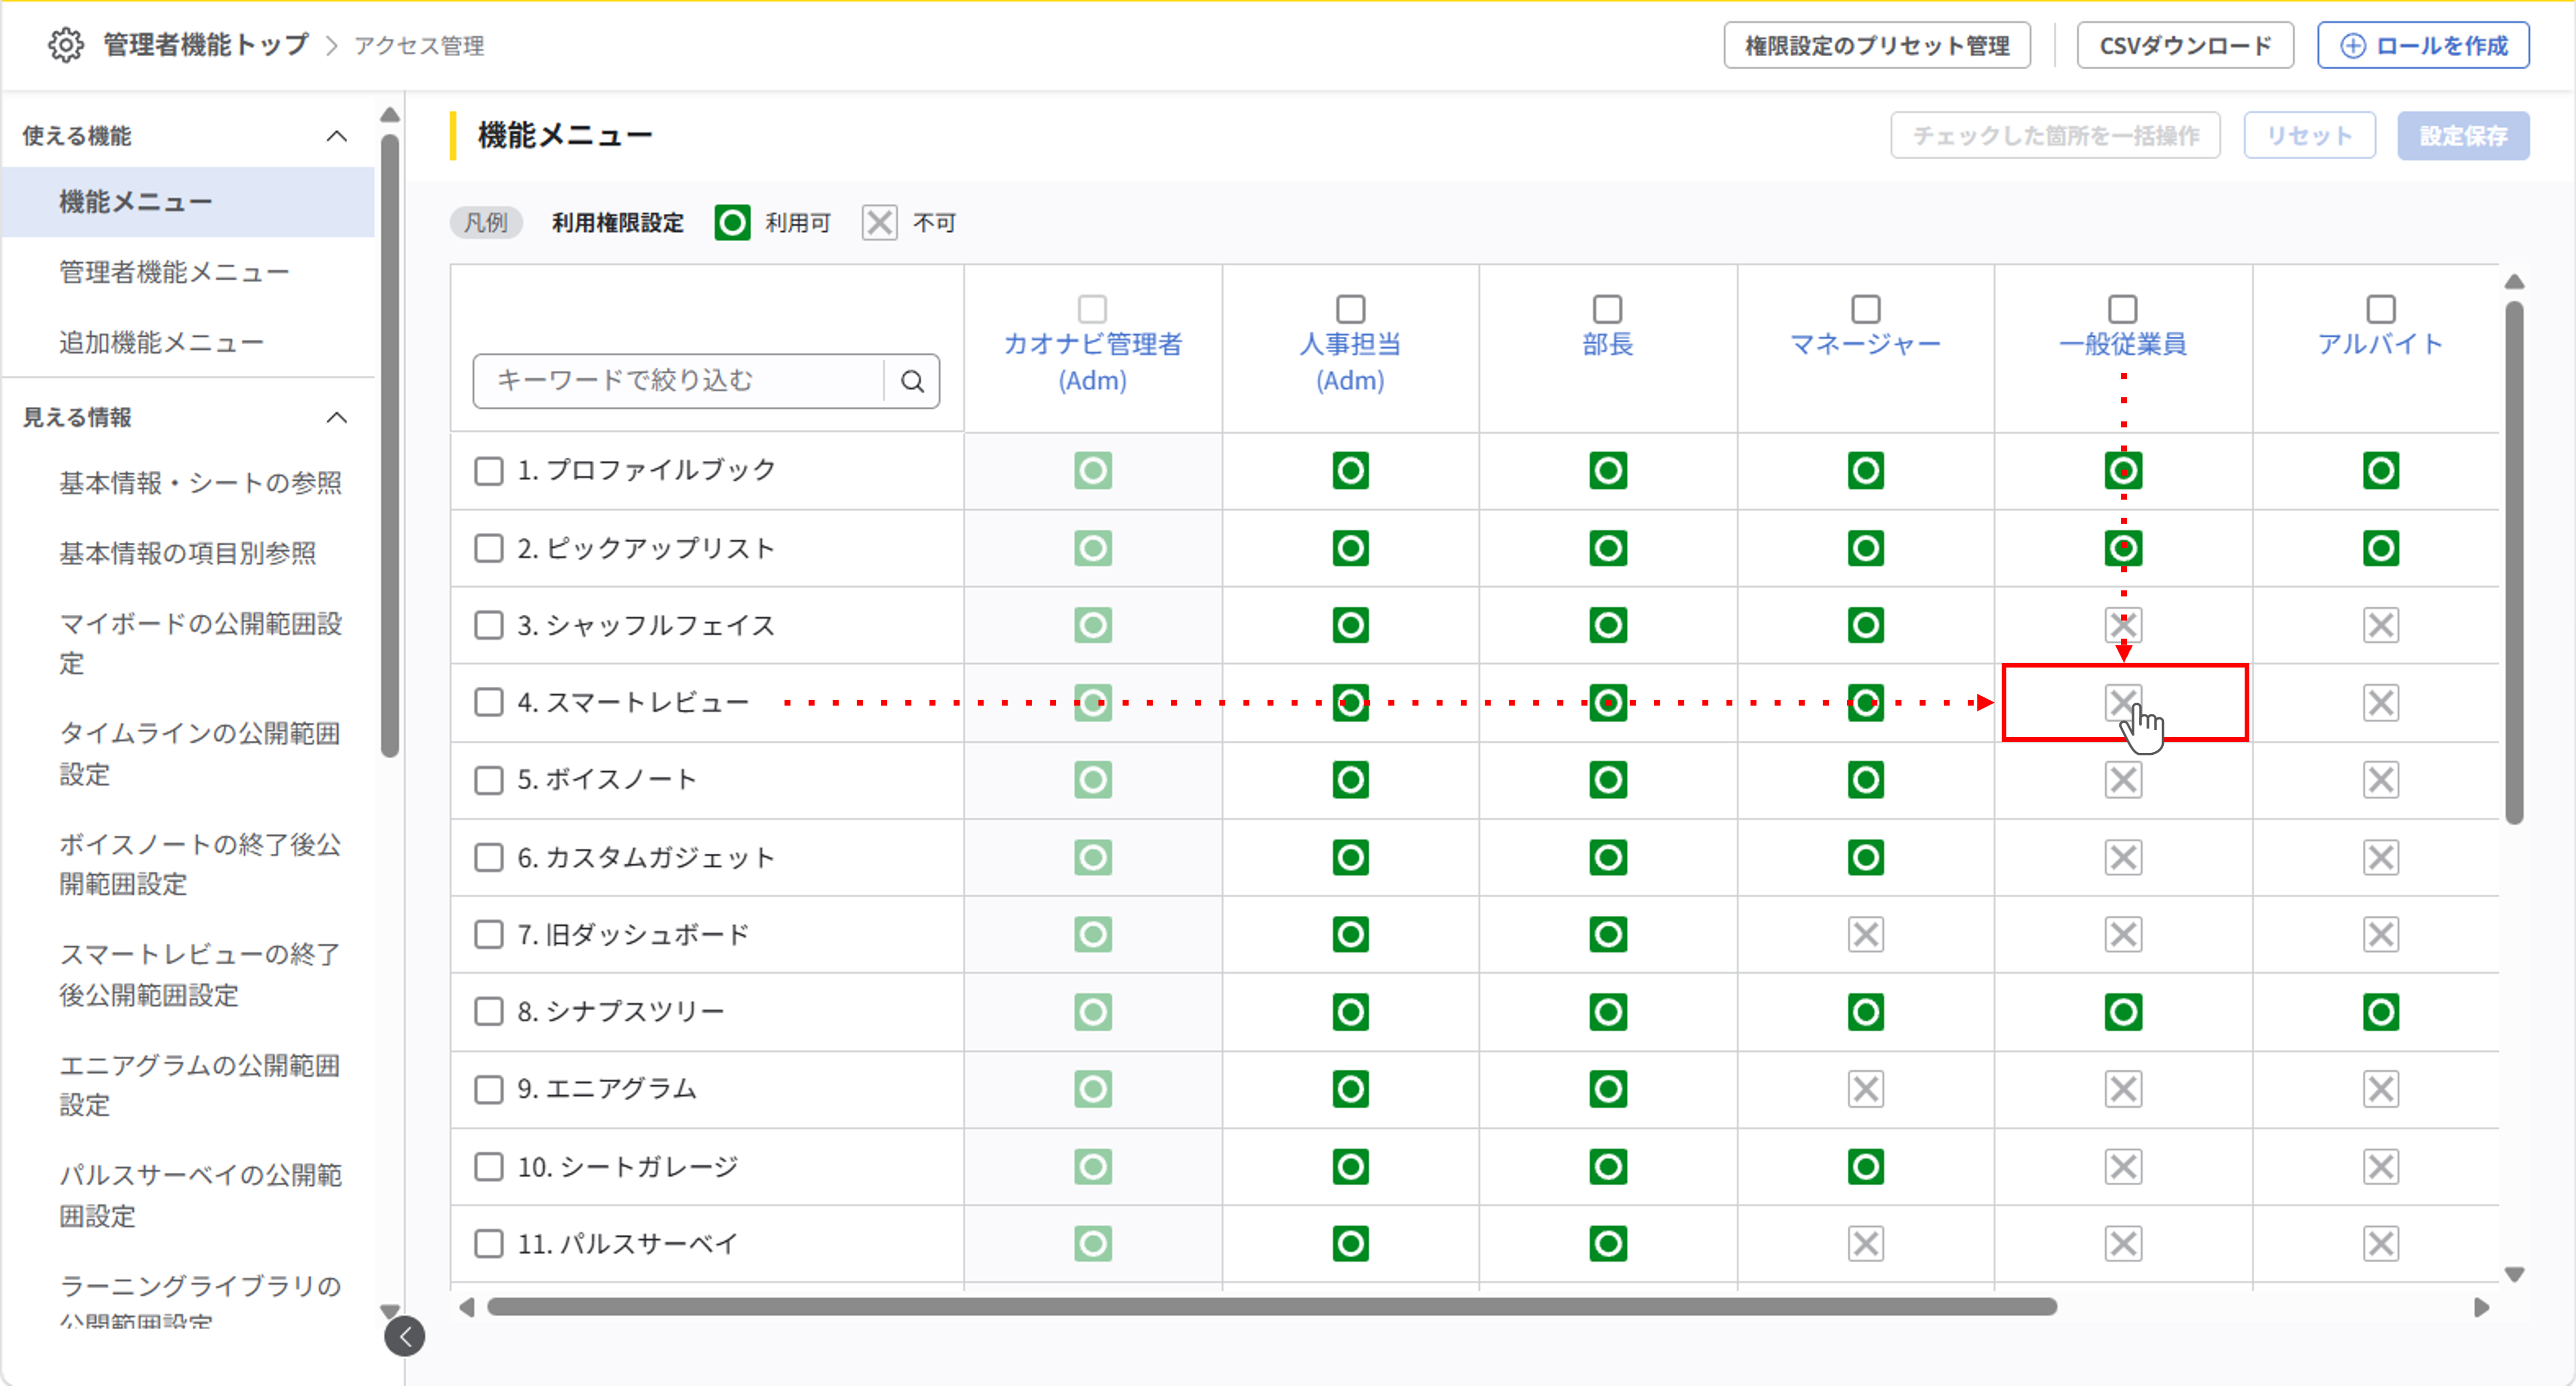The image size is (2576, 1386).
Task: Check the 人事担当 column checkbox
Action: pos(1350,309)
